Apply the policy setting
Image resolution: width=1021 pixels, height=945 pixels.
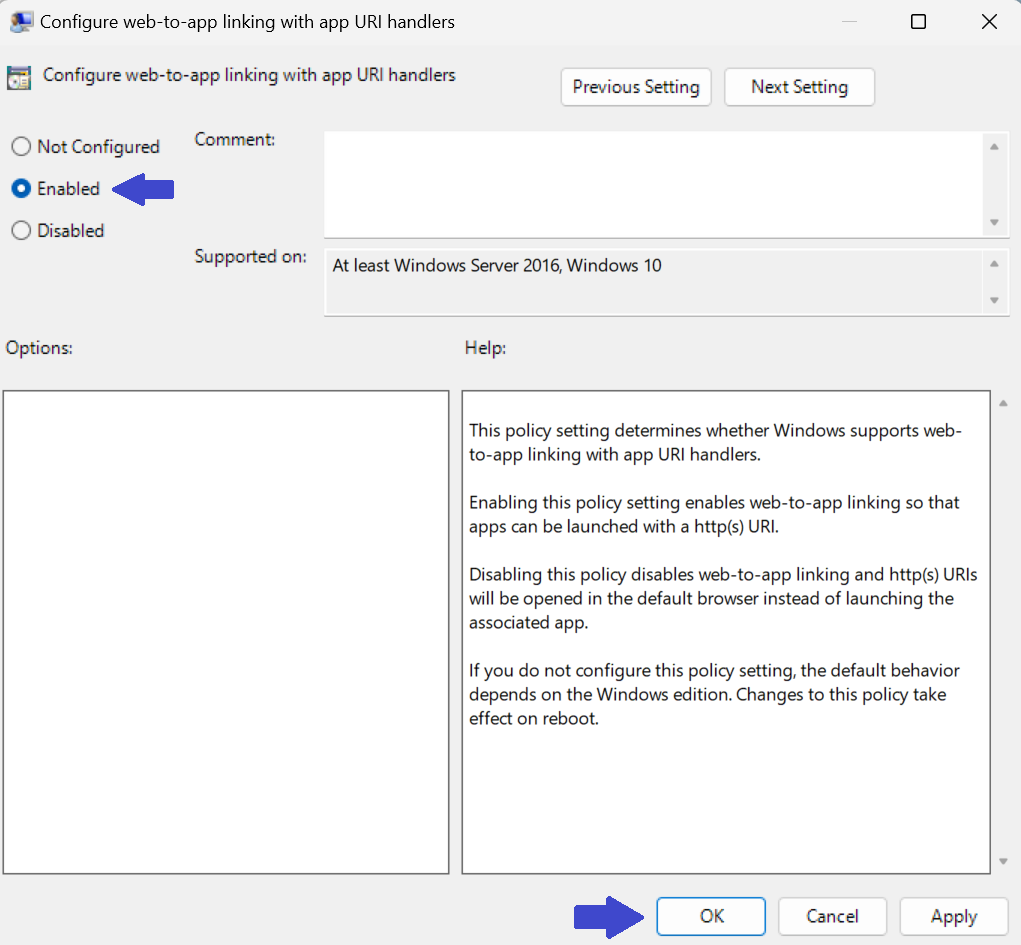(953, 916)
